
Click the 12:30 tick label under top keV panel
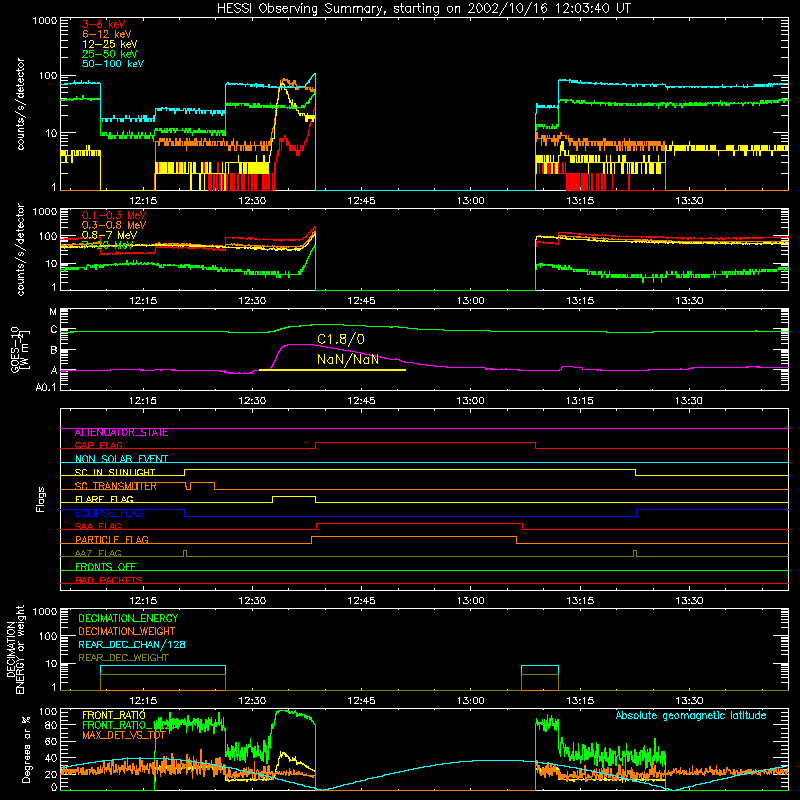coord(252,201)
